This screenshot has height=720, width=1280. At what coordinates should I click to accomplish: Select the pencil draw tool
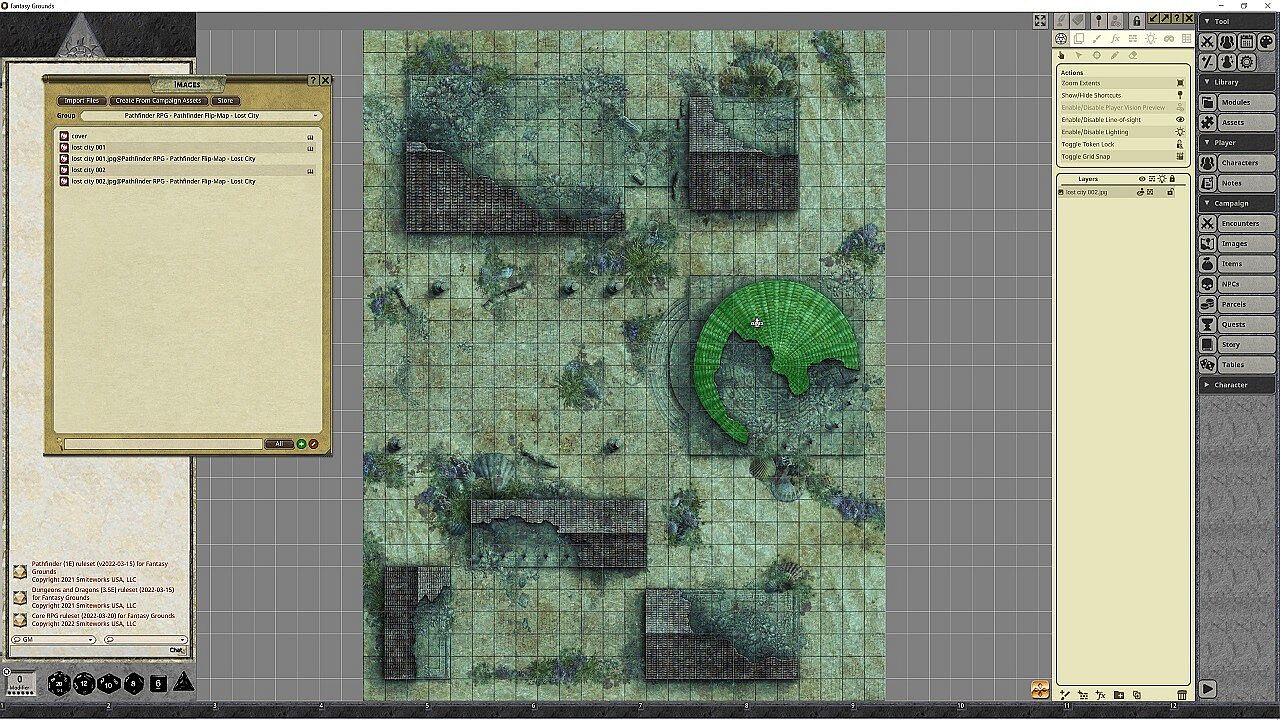1115,56
